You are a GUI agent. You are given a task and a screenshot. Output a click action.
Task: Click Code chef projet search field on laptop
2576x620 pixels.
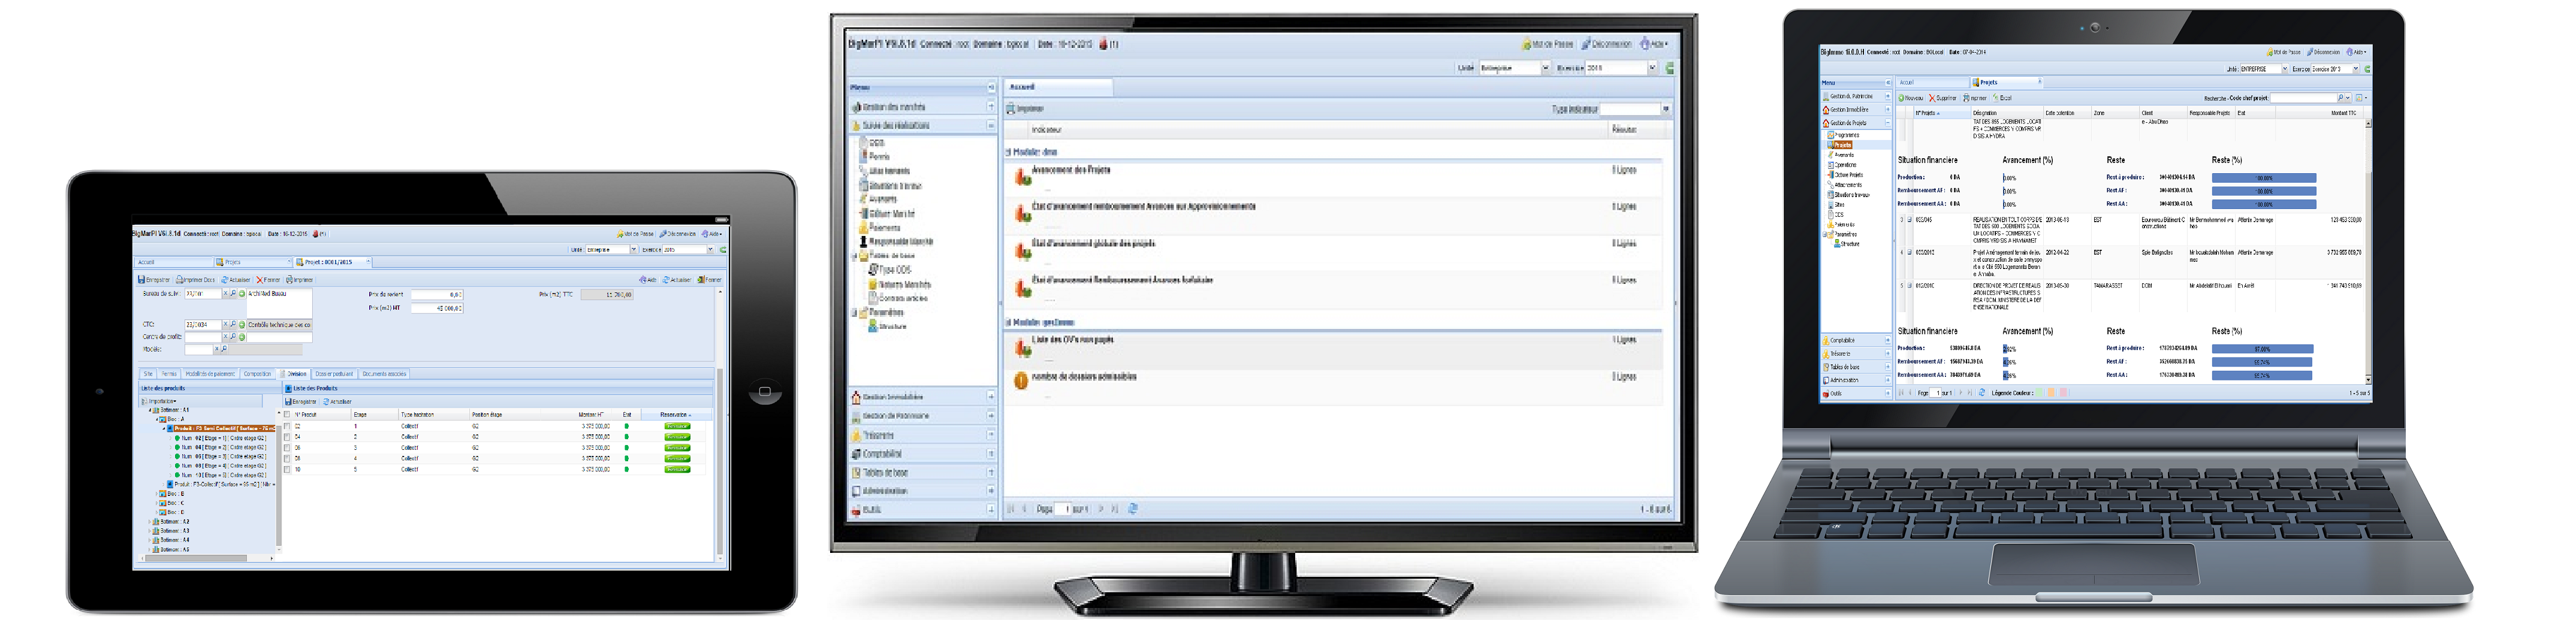[x=2303, y=98]
